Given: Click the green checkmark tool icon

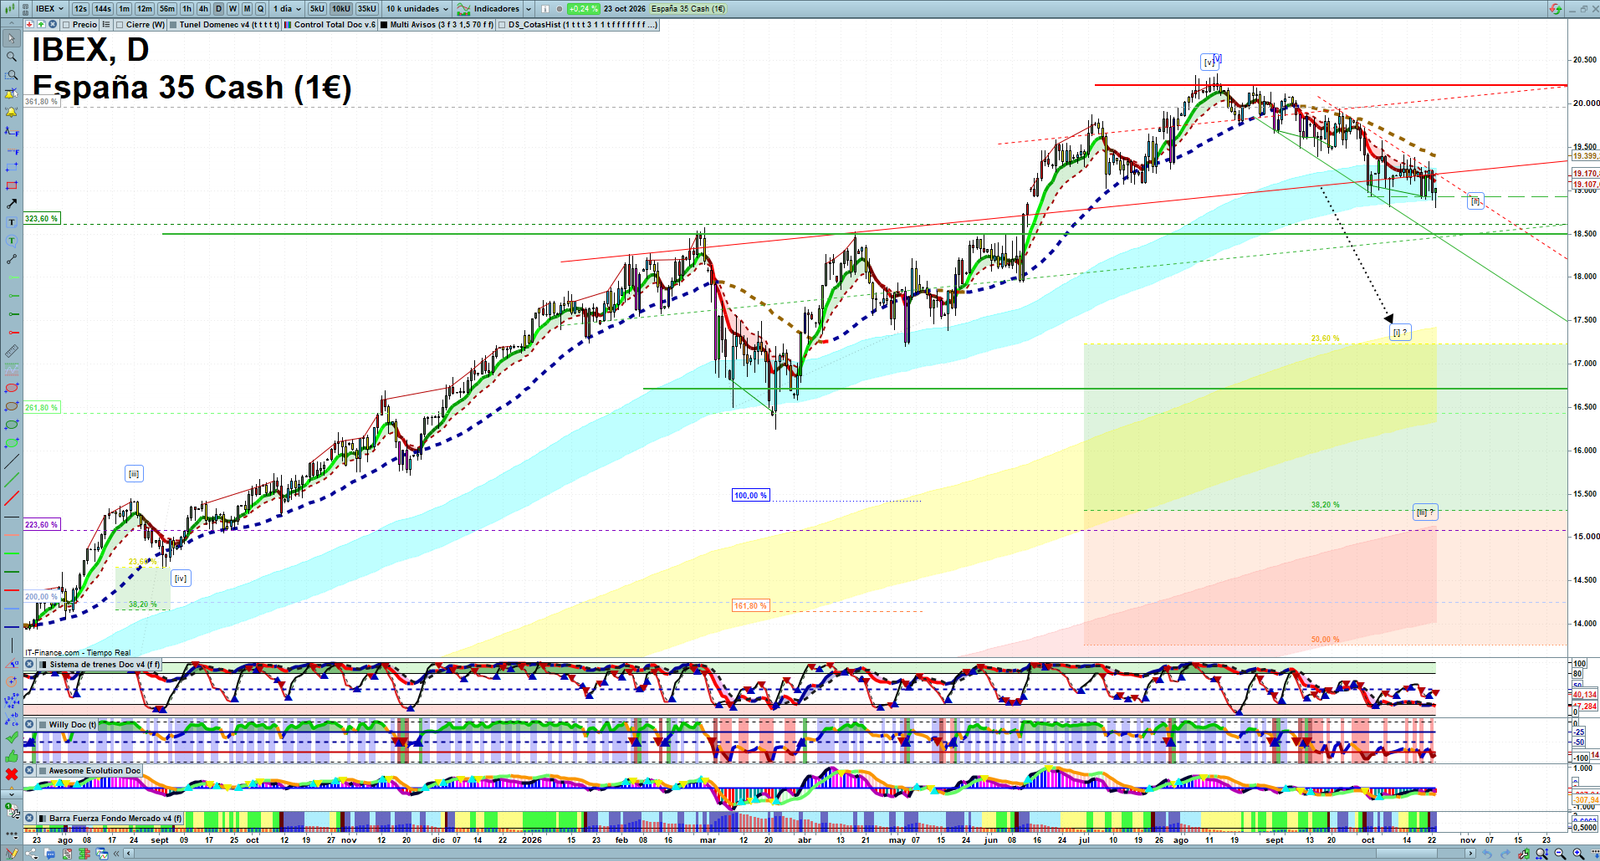Looking at the screenshot, I should [11, 738].
